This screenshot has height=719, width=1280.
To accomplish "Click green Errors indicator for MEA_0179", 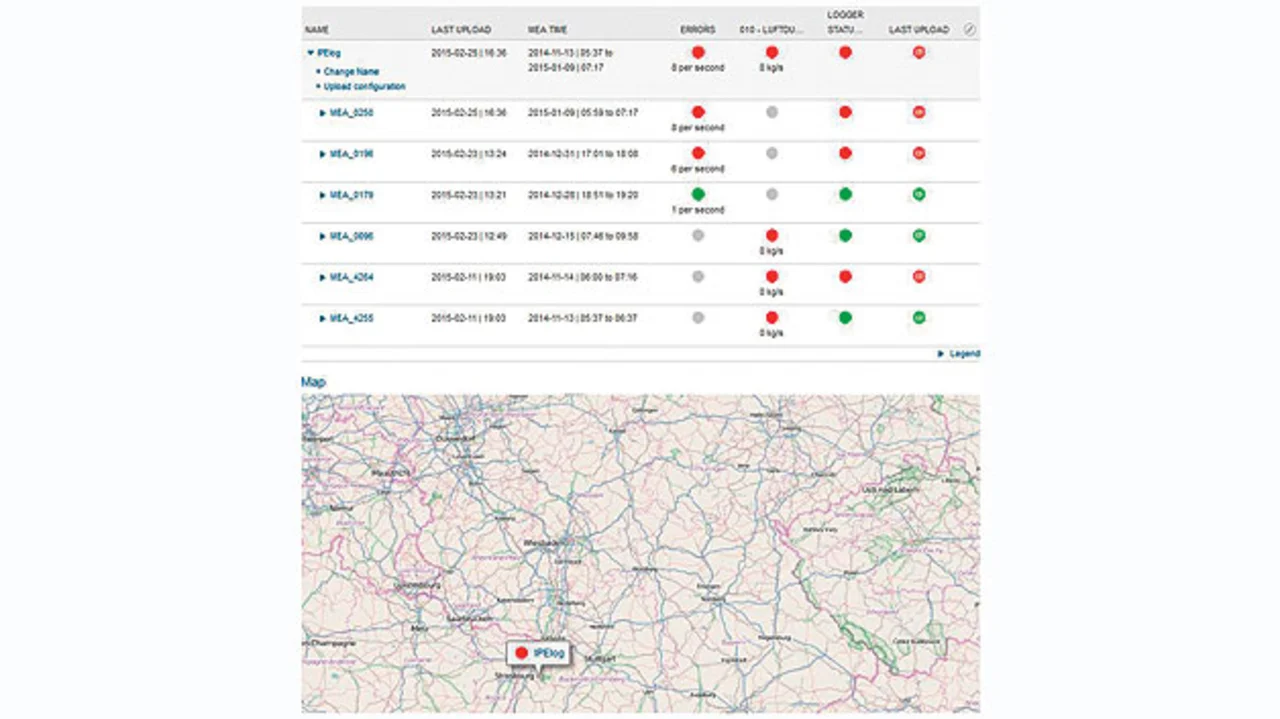I will 698,194.
